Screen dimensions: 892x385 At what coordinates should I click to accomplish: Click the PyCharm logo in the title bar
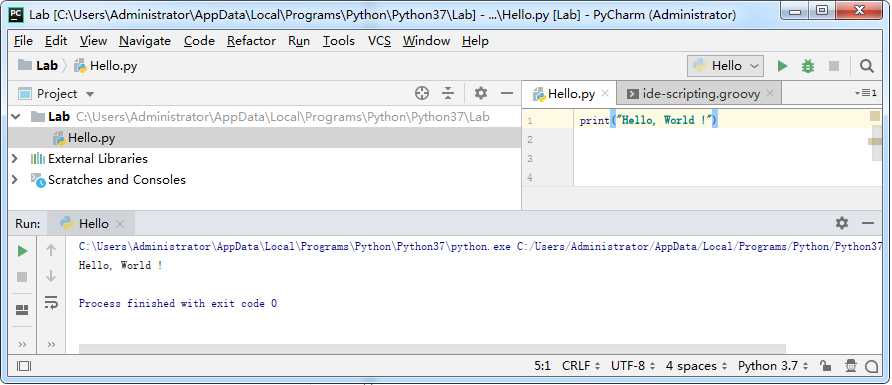pyautogui.click(x=17, y=14)
